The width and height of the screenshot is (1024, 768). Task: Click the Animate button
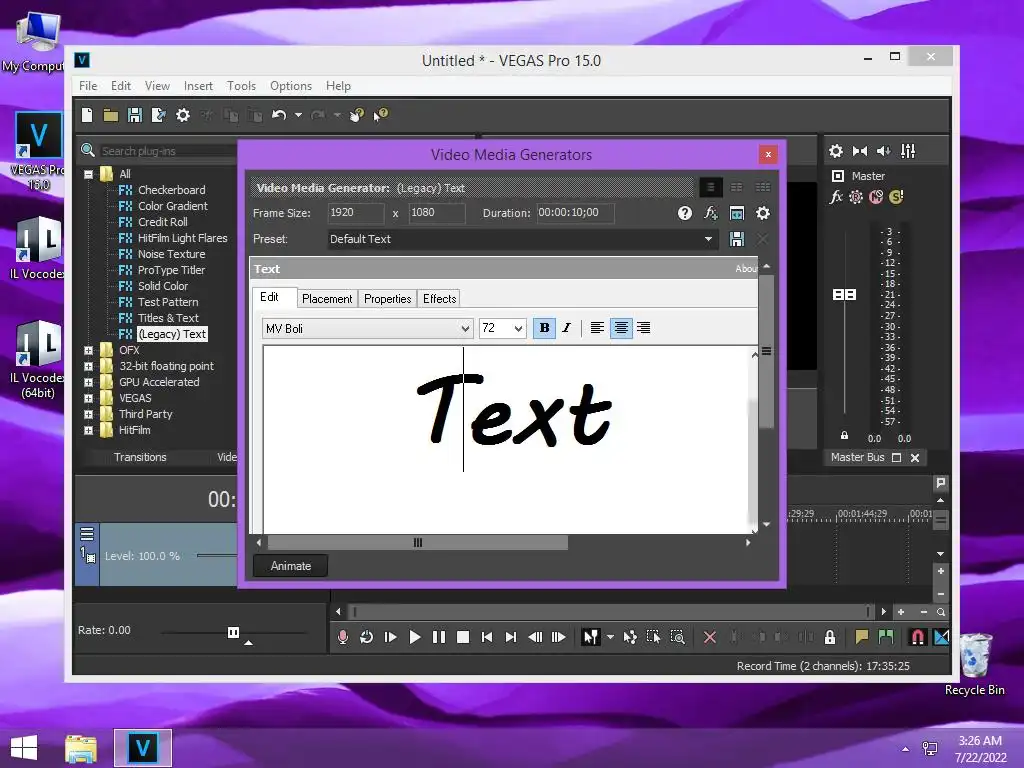pos(291,566)
